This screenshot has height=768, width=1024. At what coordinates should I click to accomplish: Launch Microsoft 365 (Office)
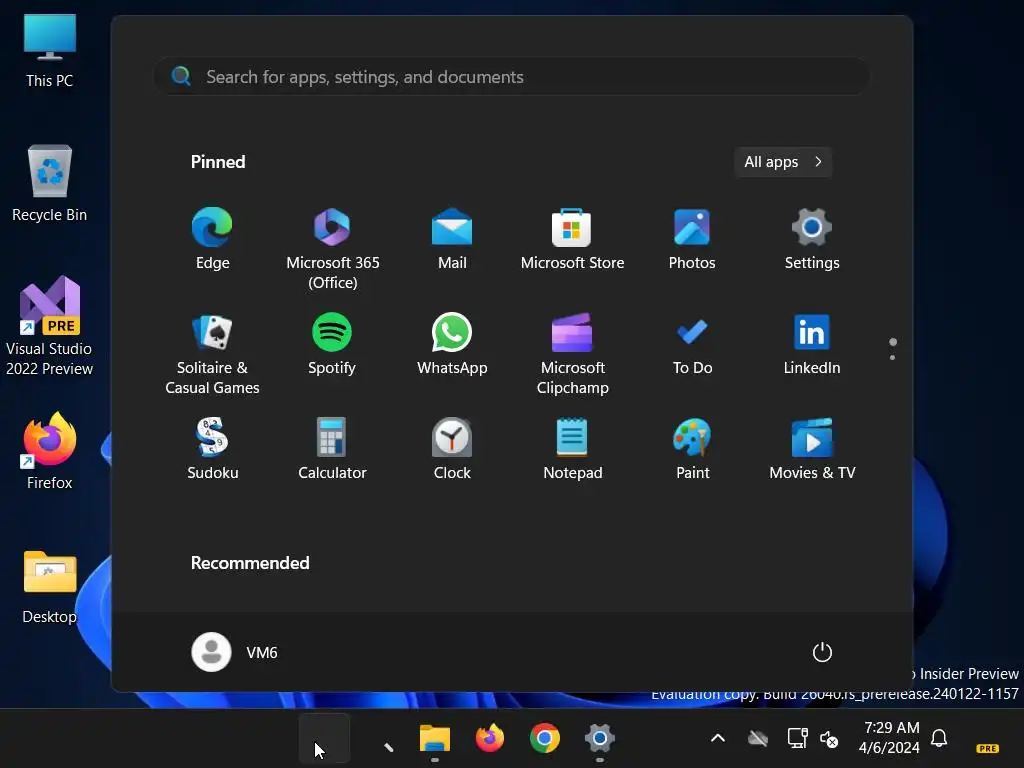(332, 249)
